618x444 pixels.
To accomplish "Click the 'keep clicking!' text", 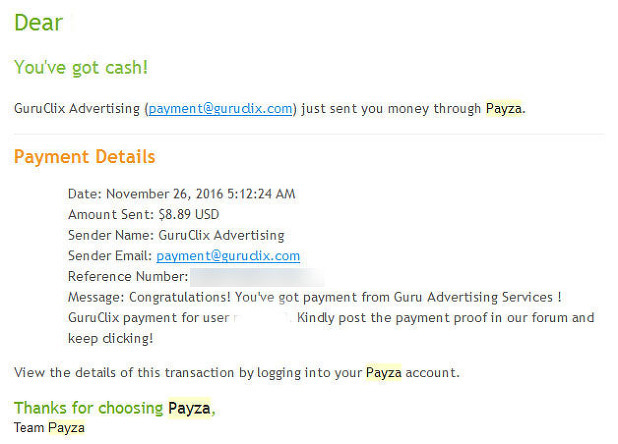I will 110,338.
